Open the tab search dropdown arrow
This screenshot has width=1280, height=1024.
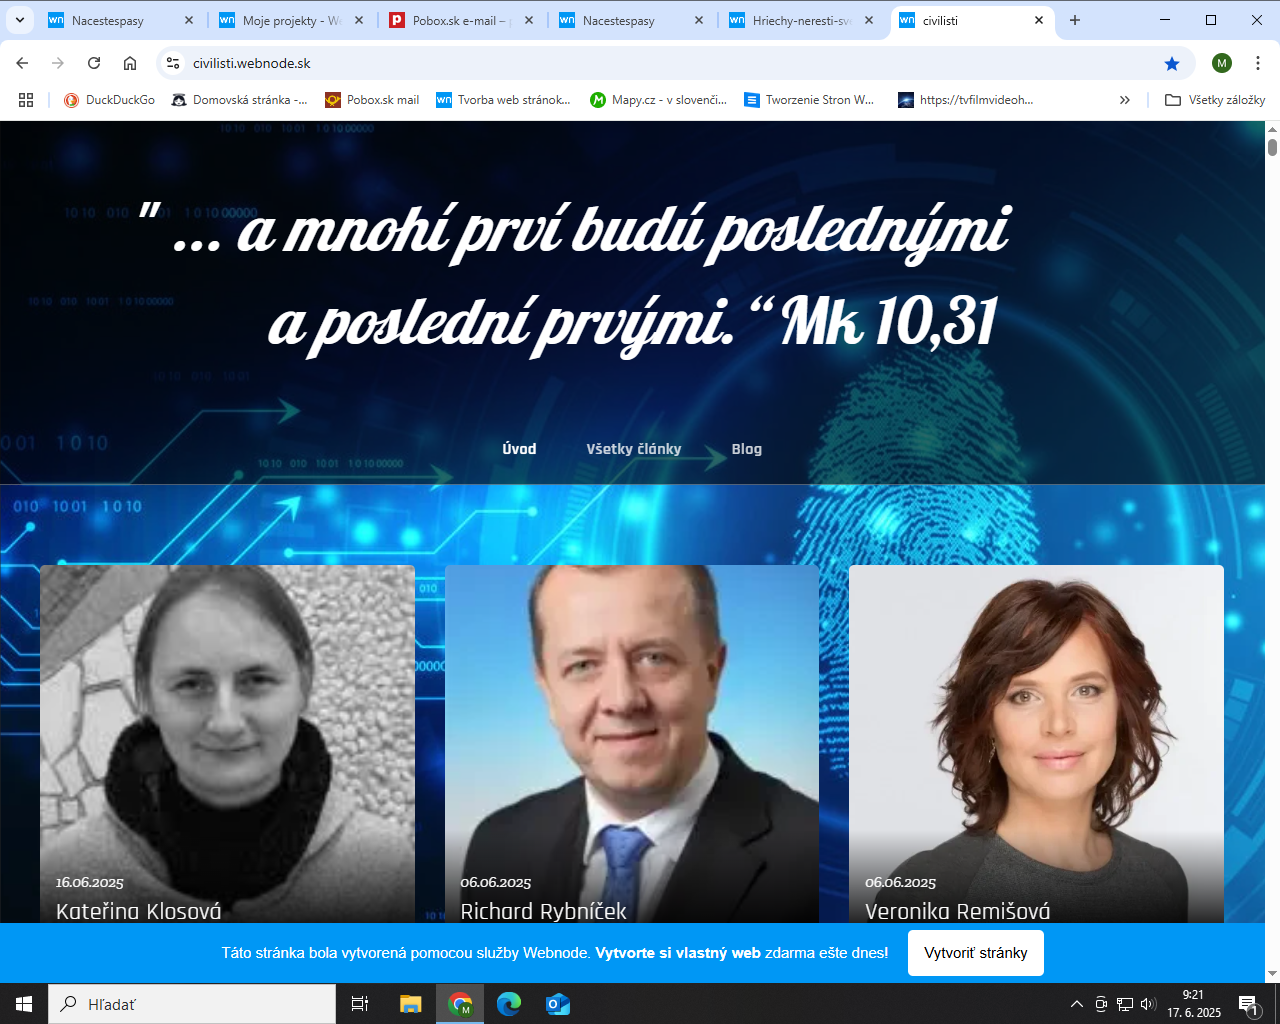(19, 20)
